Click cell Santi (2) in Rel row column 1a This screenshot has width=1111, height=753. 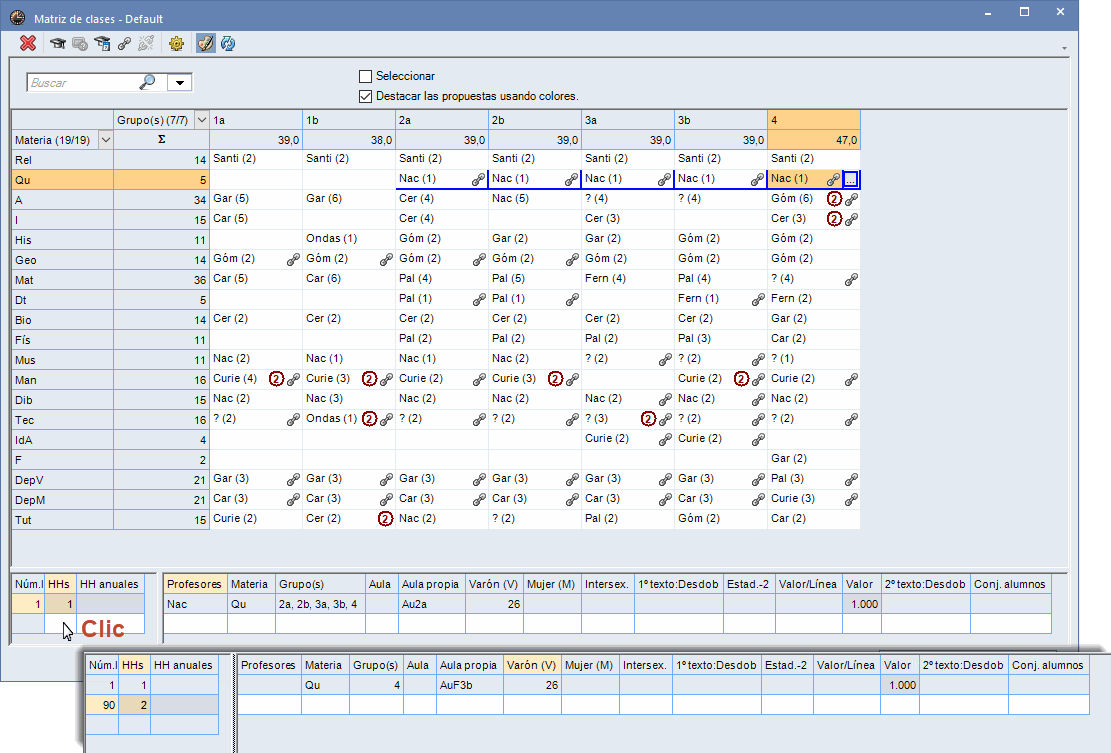click(x=256, y=159)
